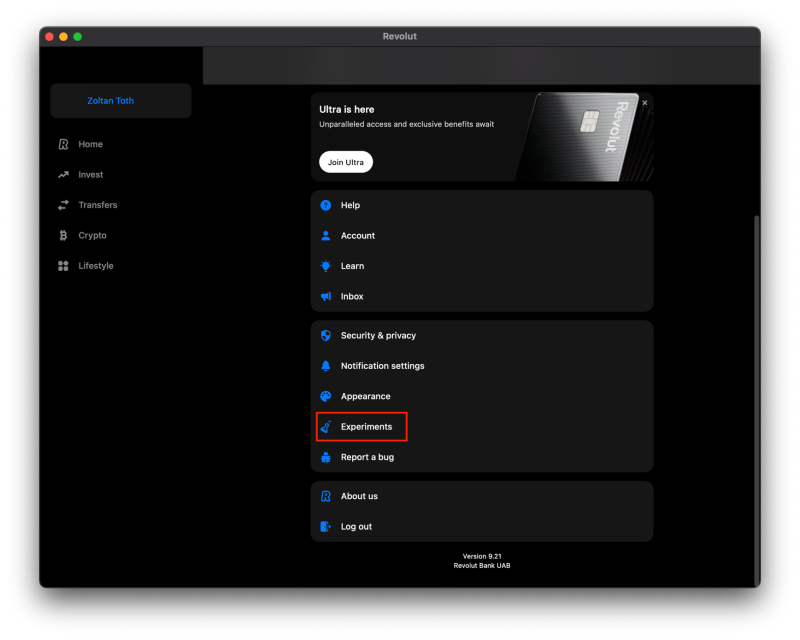
Task: Click the vertical scrollbar on the right
Action: (757, 401)
